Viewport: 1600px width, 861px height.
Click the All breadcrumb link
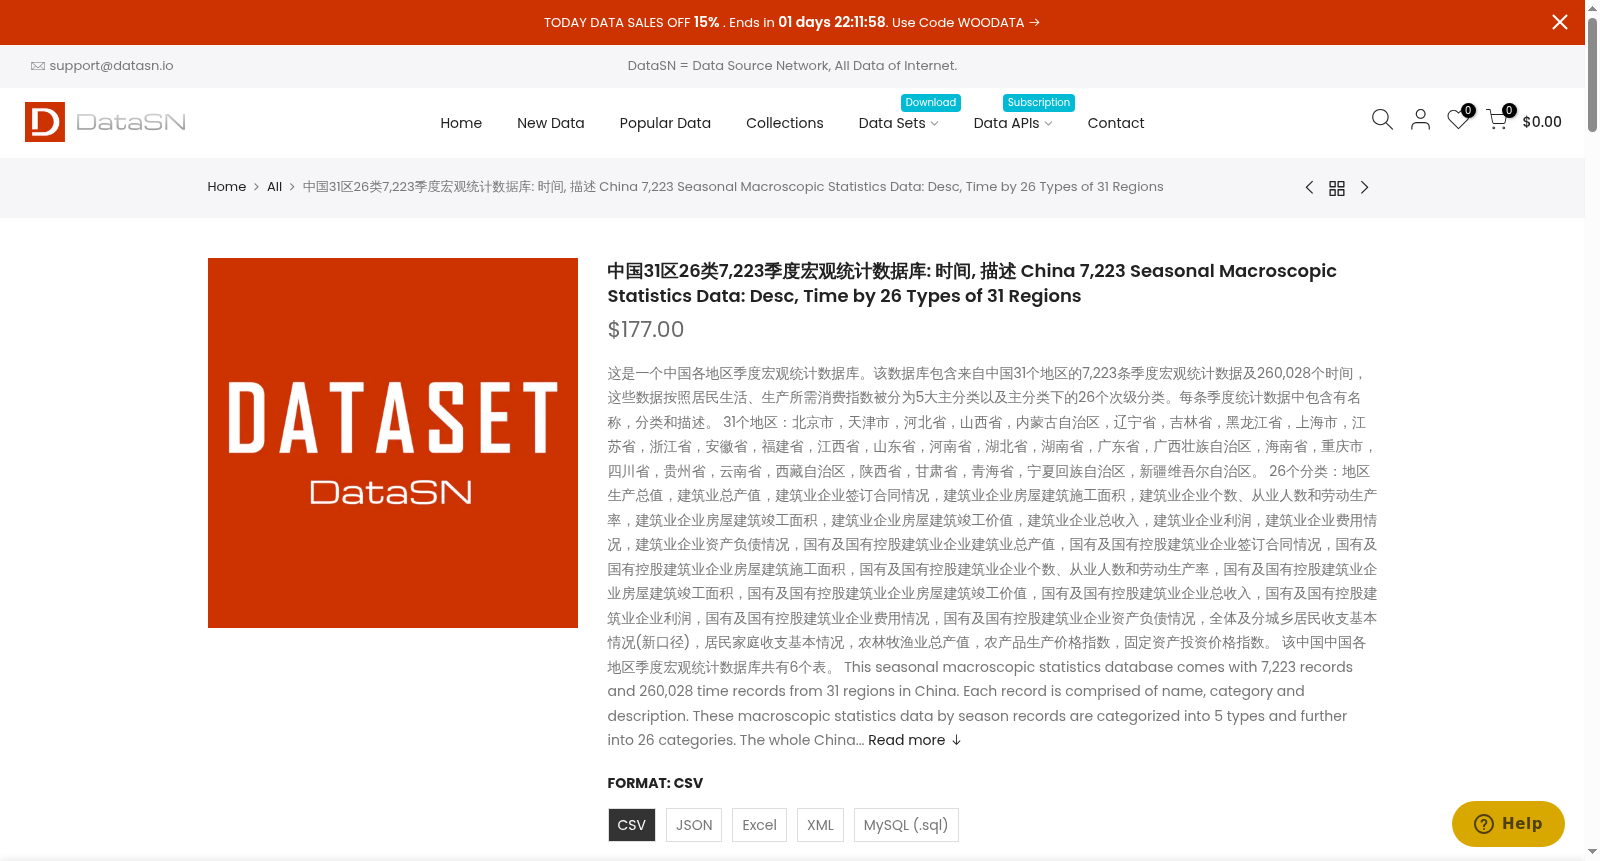(274, 187)
